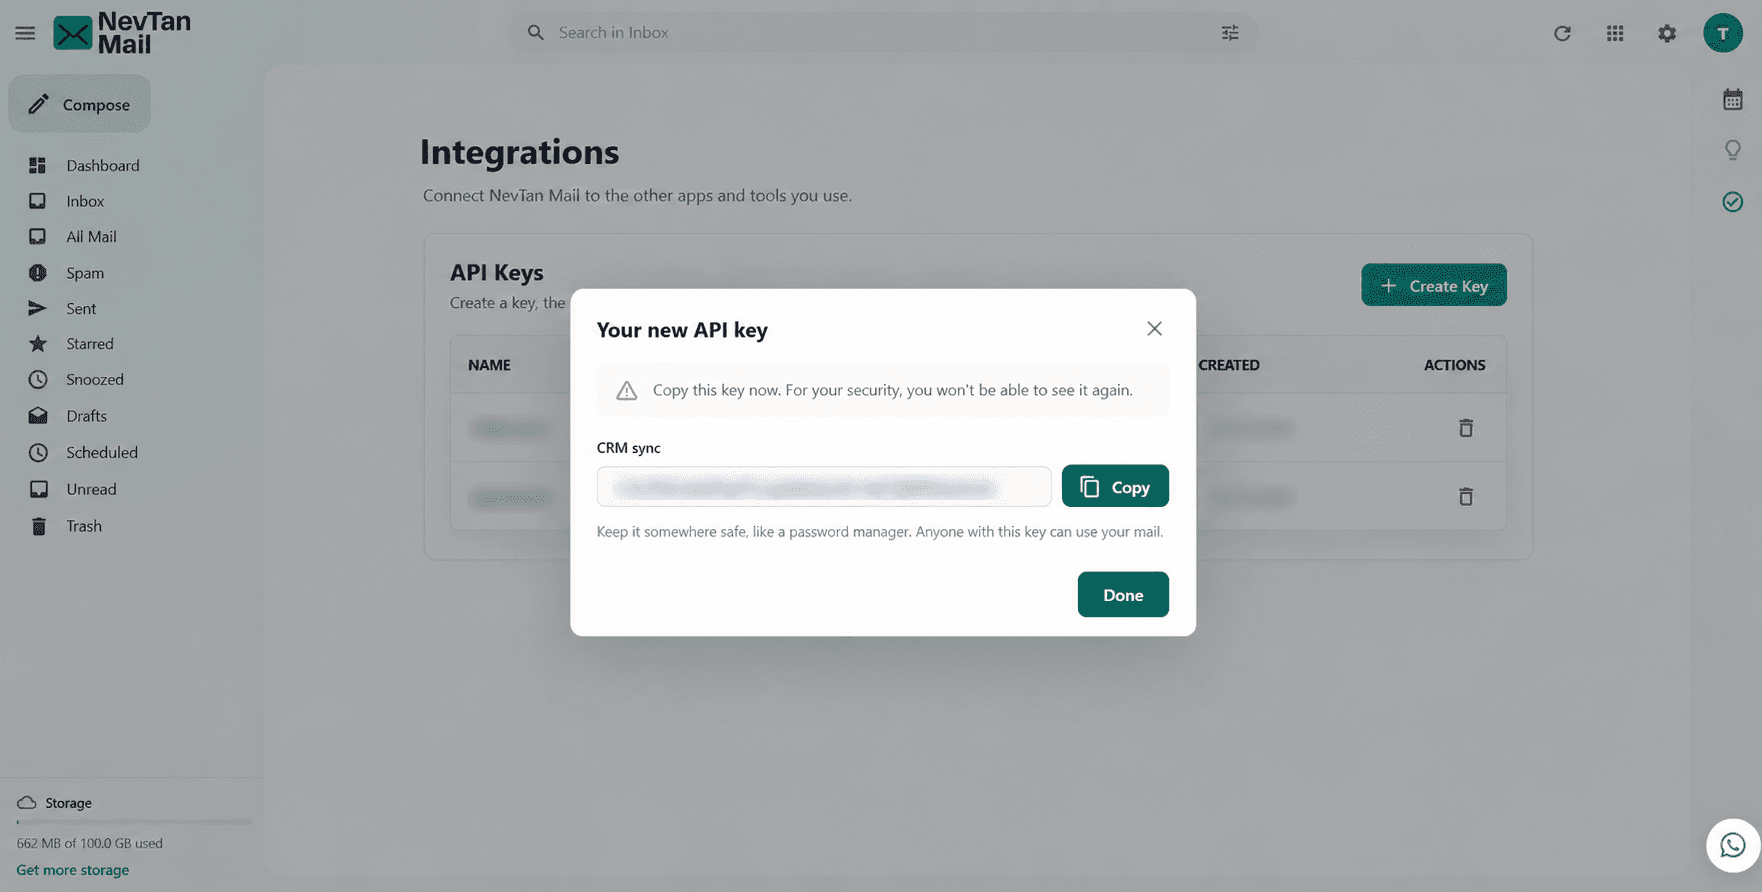Open the T account avatar
This screenshot has width=1762, height=892.
click(x=1722, y=33)
